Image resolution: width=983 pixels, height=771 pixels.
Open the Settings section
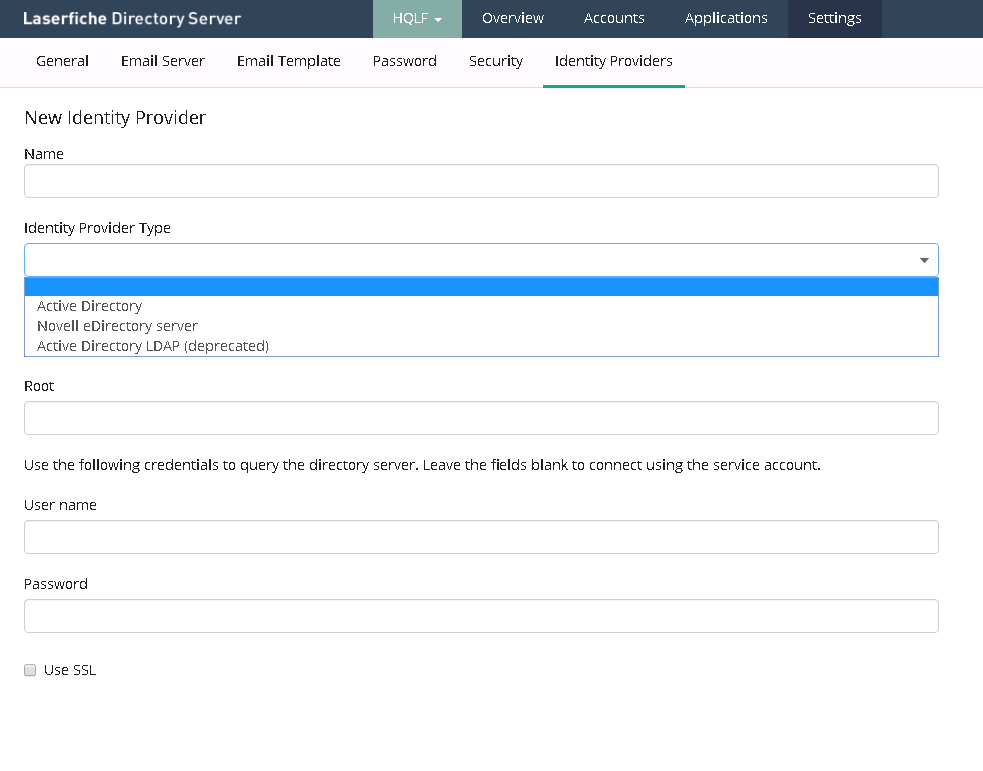click(x=834, y=19)
